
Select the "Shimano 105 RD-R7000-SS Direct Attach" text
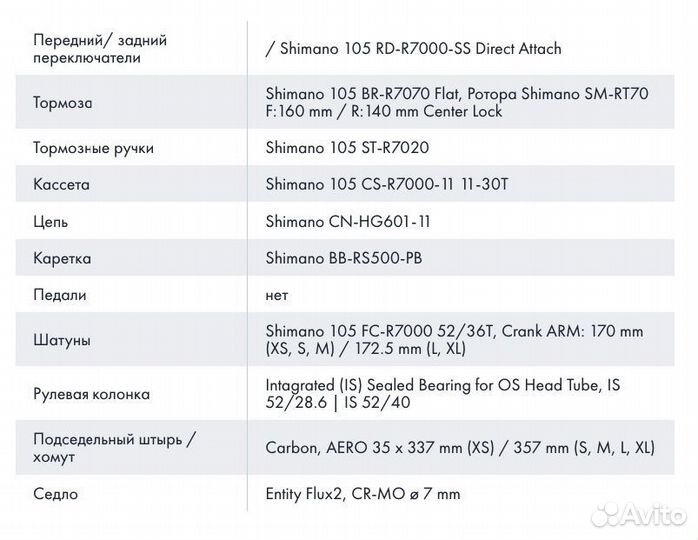(418, 48)
